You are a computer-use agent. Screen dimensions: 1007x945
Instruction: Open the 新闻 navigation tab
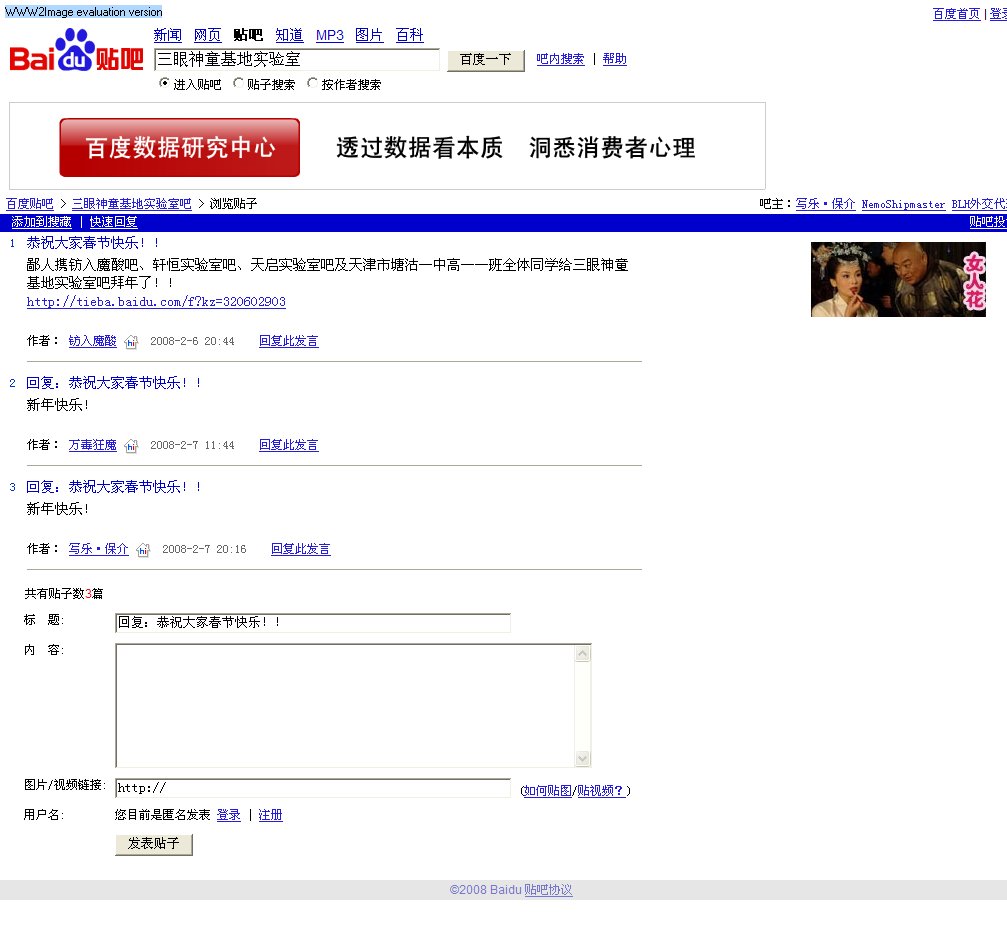tap(167, 35)
